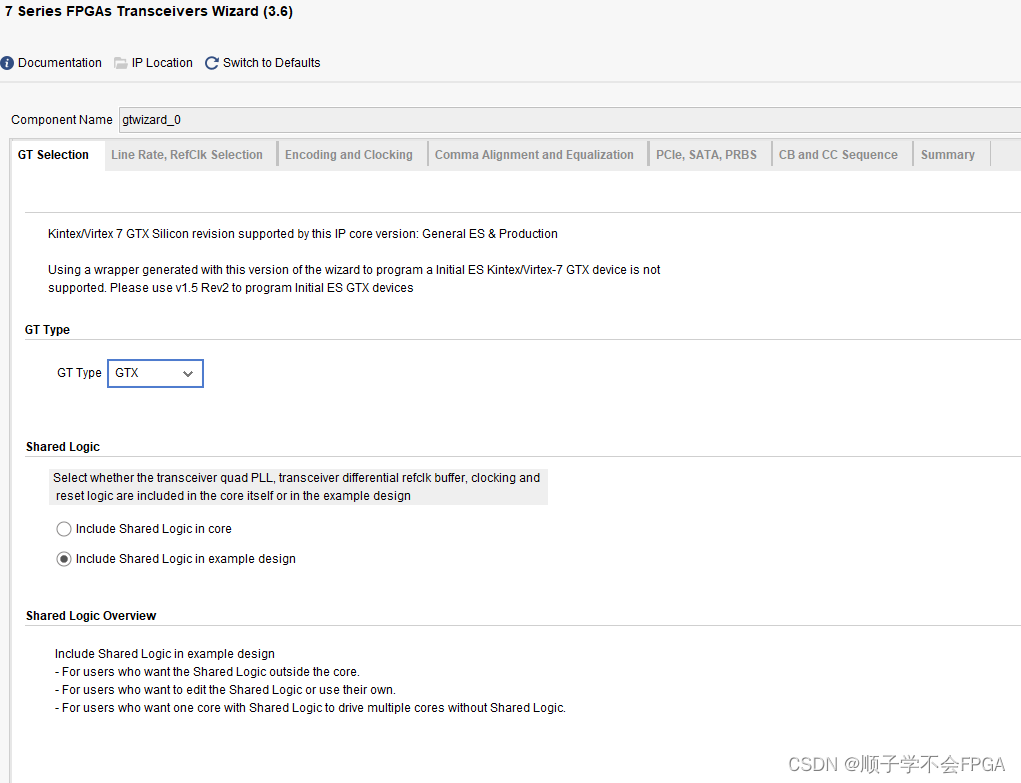Click the Shared Logic section heading

click(63, 447)
